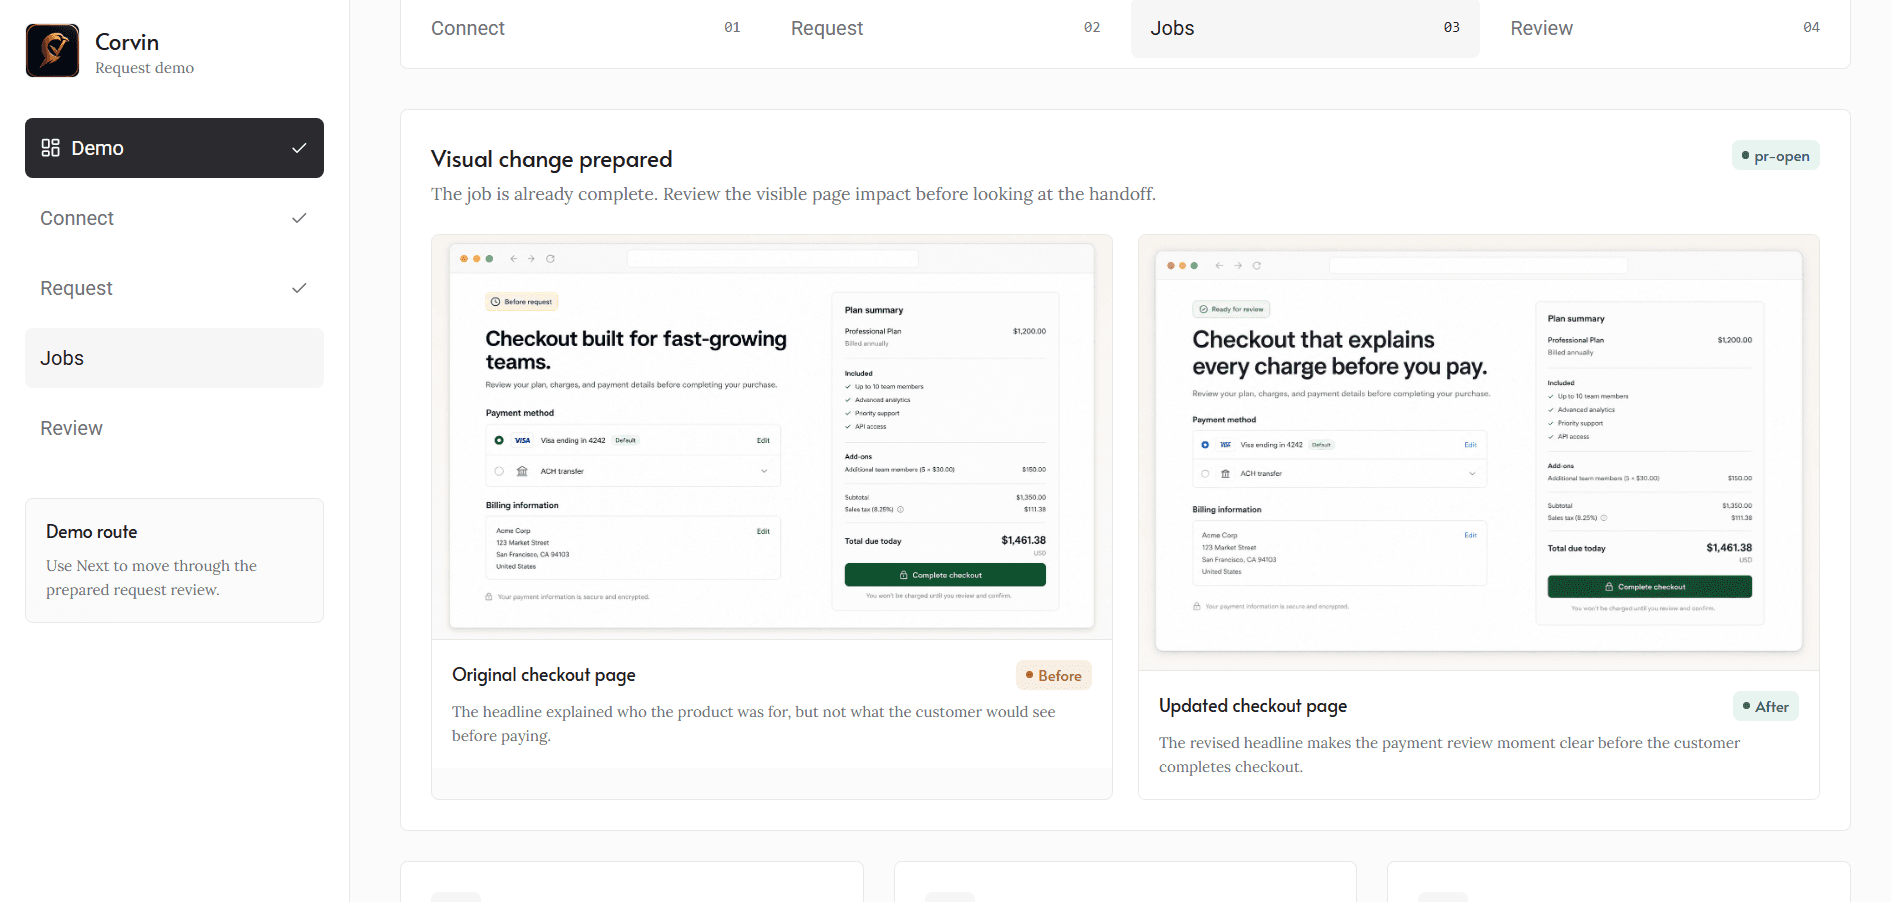Click sales tax info icon in original preview
The image size is (1891, 902).
tap(900, 509)
